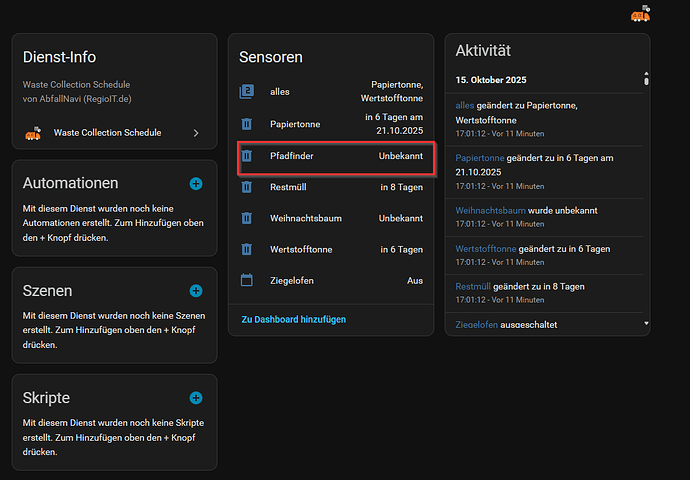Screen dimensions: 690x480
Task: Click the Pfadfinder trash can icon
Action: point(247,157)
